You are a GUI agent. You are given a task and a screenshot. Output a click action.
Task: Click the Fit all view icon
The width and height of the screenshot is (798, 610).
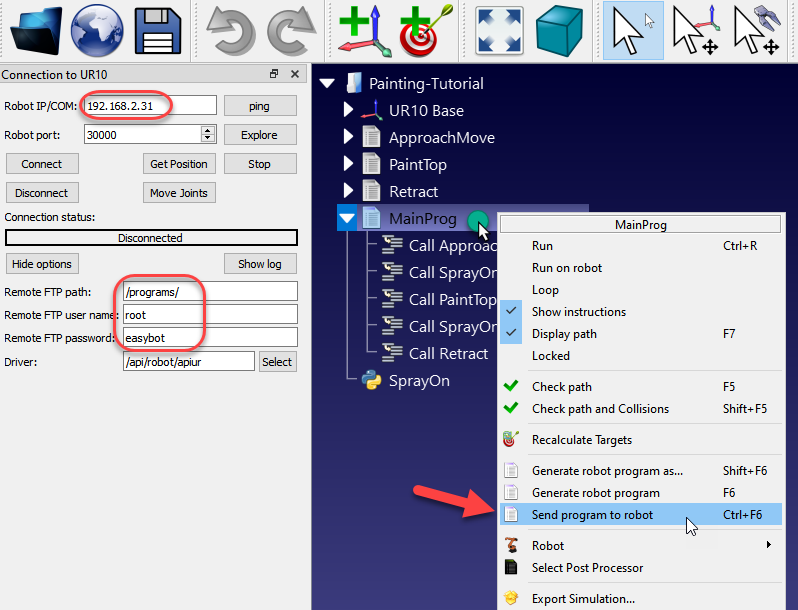coord(499,30)
